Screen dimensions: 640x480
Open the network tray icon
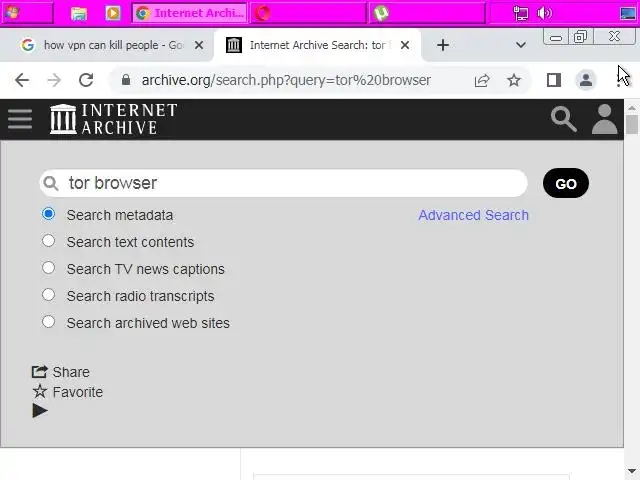520,13
